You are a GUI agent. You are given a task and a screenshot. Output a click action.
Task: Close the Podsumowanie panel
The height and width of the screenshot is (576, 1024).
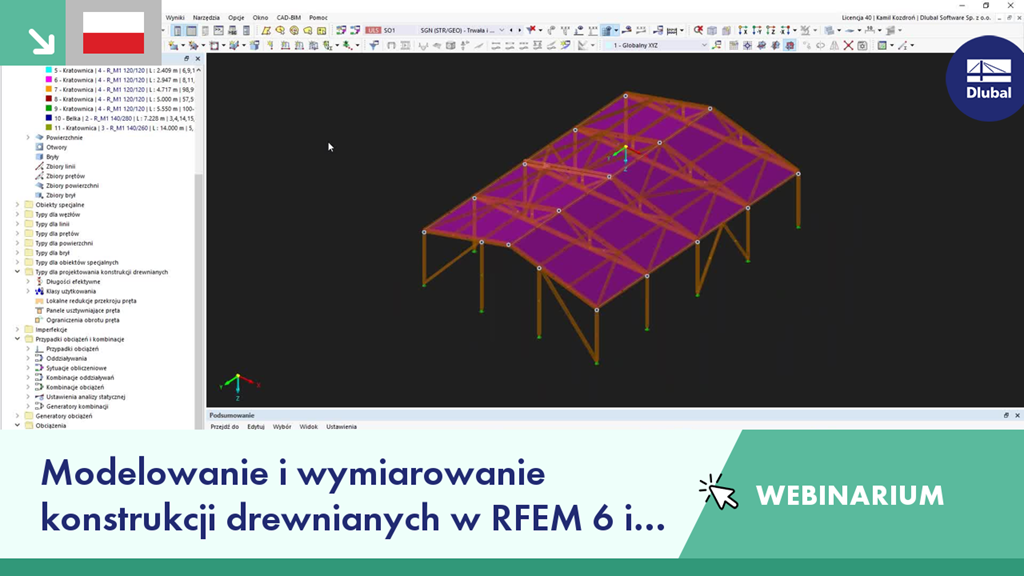coord(1017,415)
